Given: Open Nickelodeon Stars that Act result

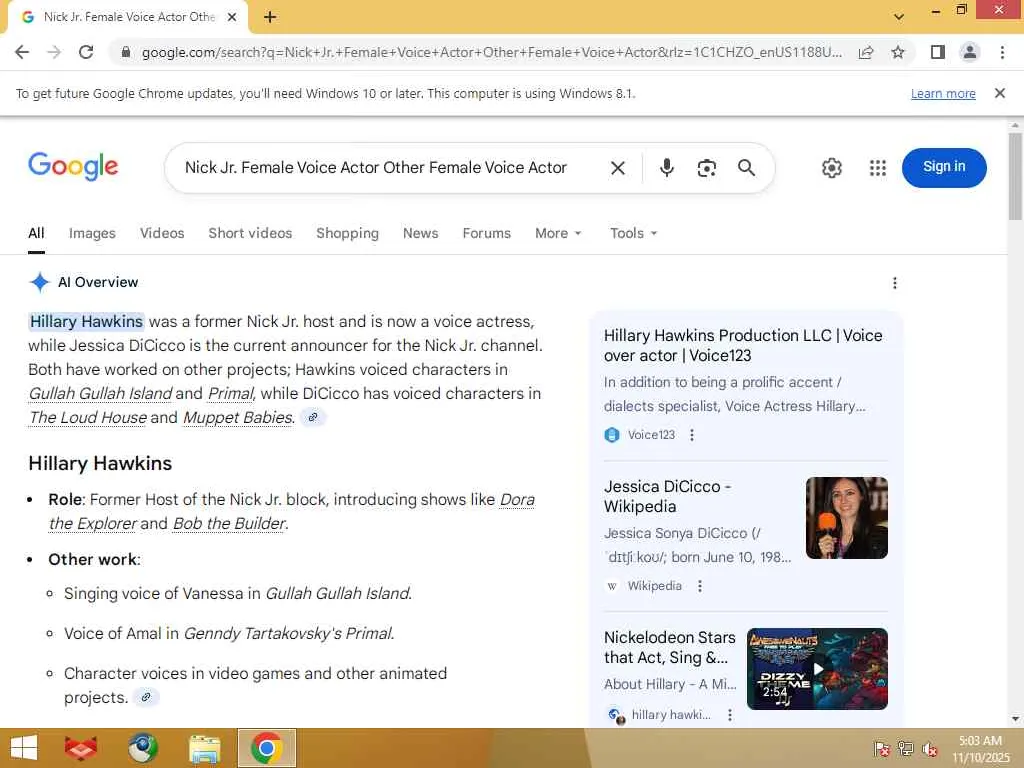Looking at the screenshot, I should [669, 647].
